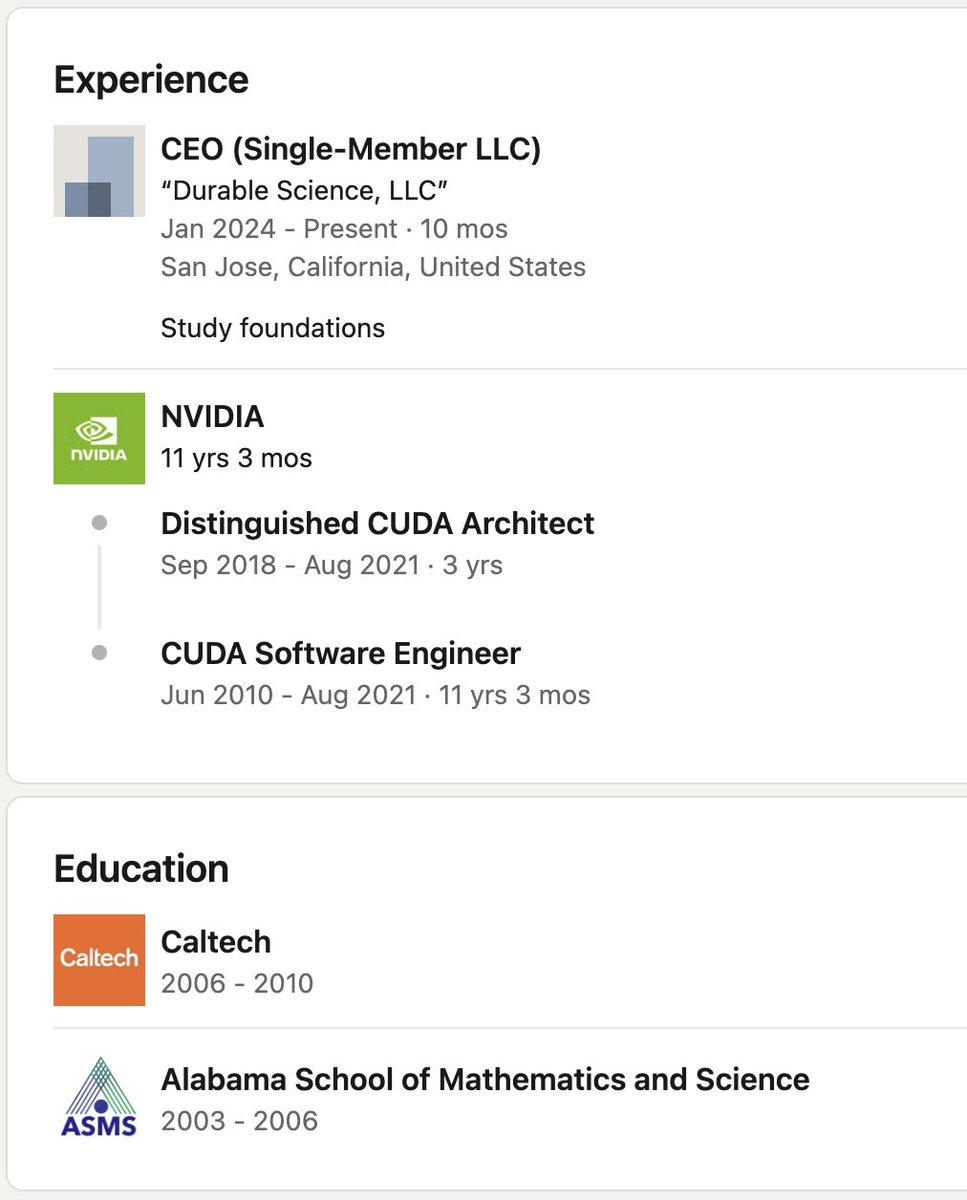Screen dimensions: 967x1200
Task: Click the Education section heading
Action: point(141,868)
